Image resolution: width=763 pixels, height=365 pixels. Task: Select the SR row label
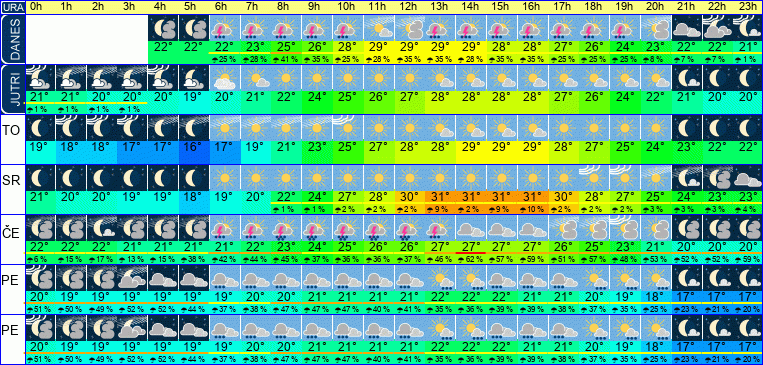tap(12, 181)
